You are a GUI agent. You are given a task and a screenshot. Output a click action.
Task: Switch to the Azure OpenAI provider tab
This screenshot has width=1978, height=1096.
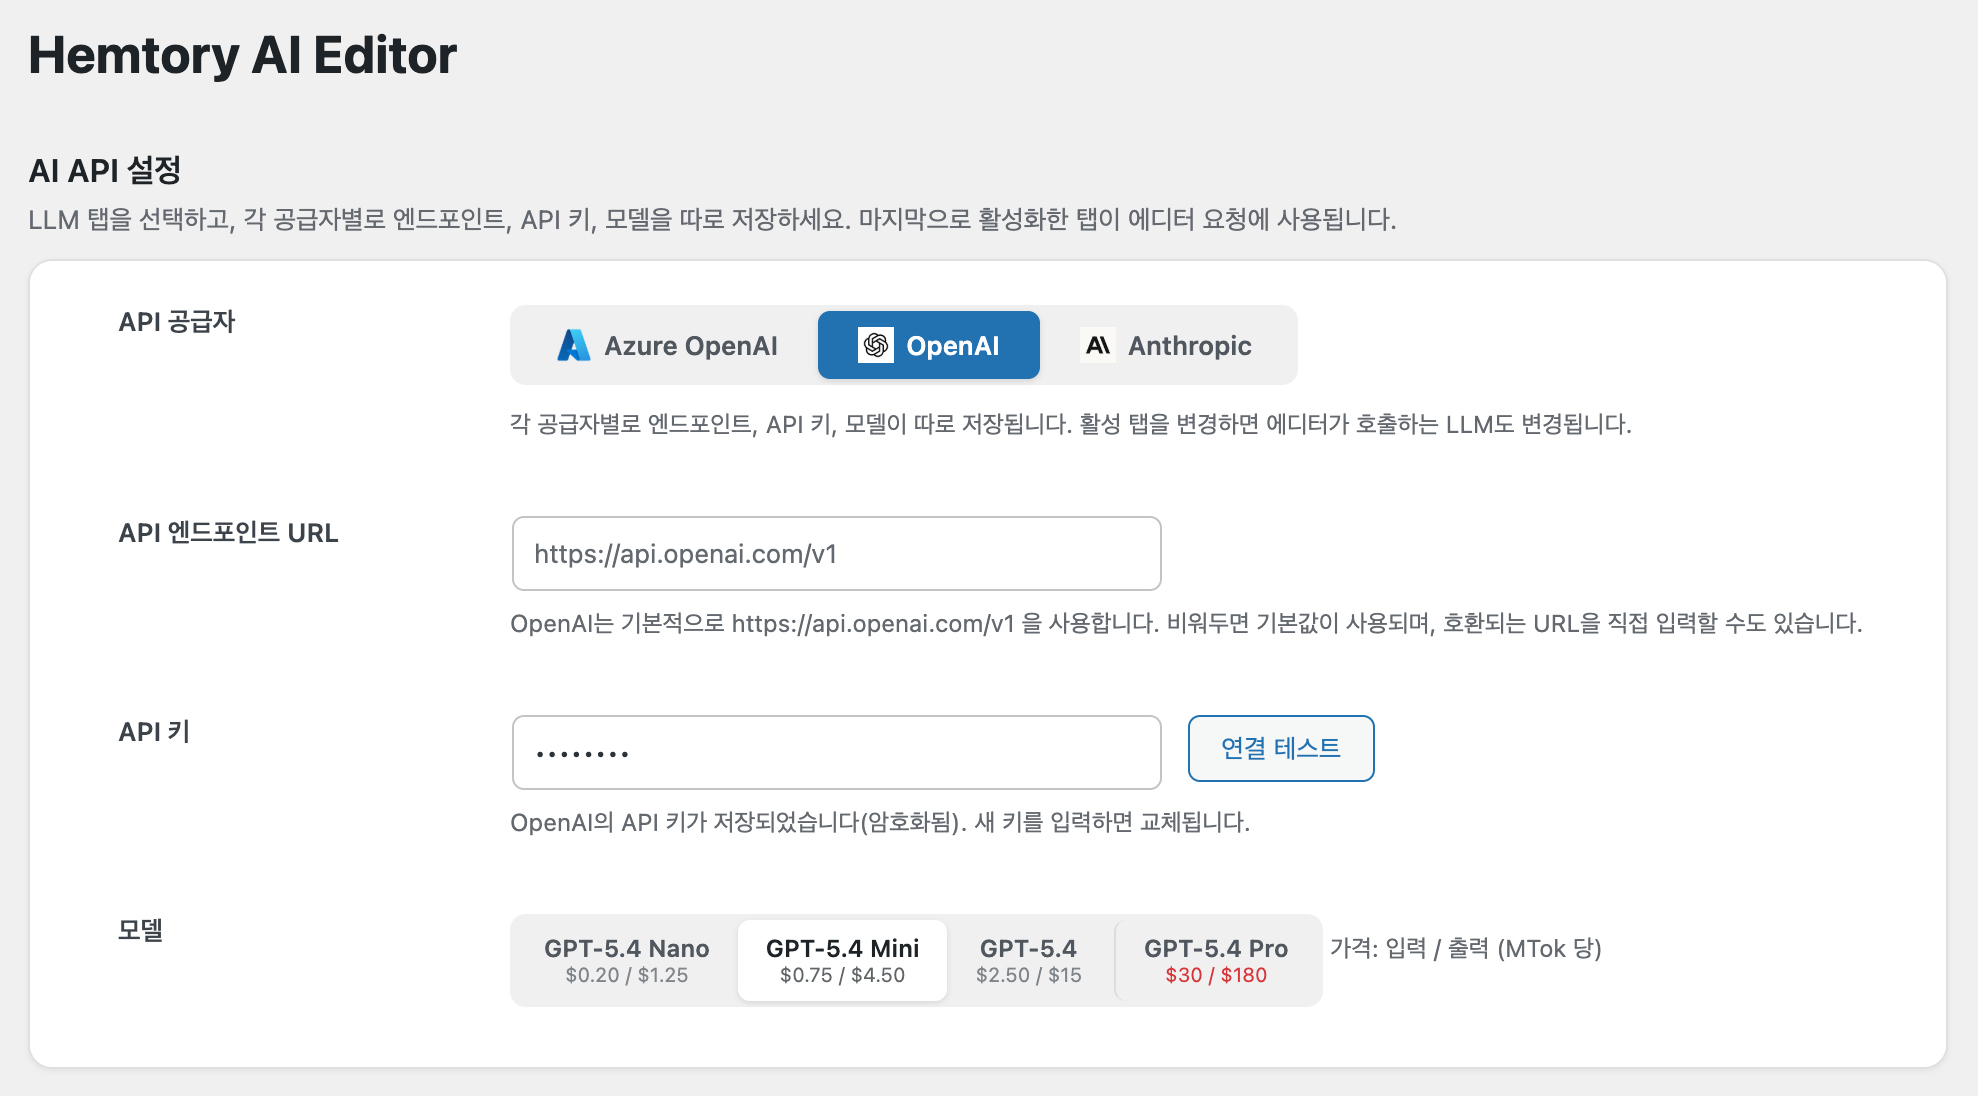click(667, 345)
